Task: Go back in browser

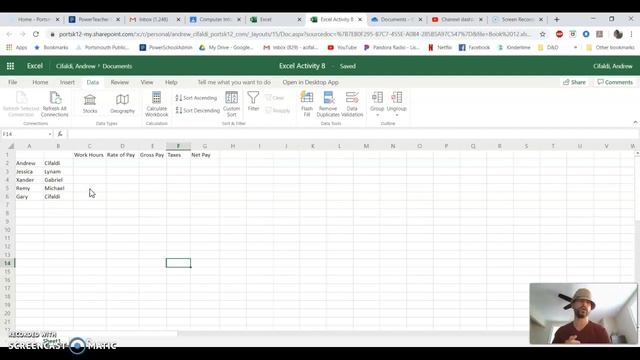Action: [9, 34]
